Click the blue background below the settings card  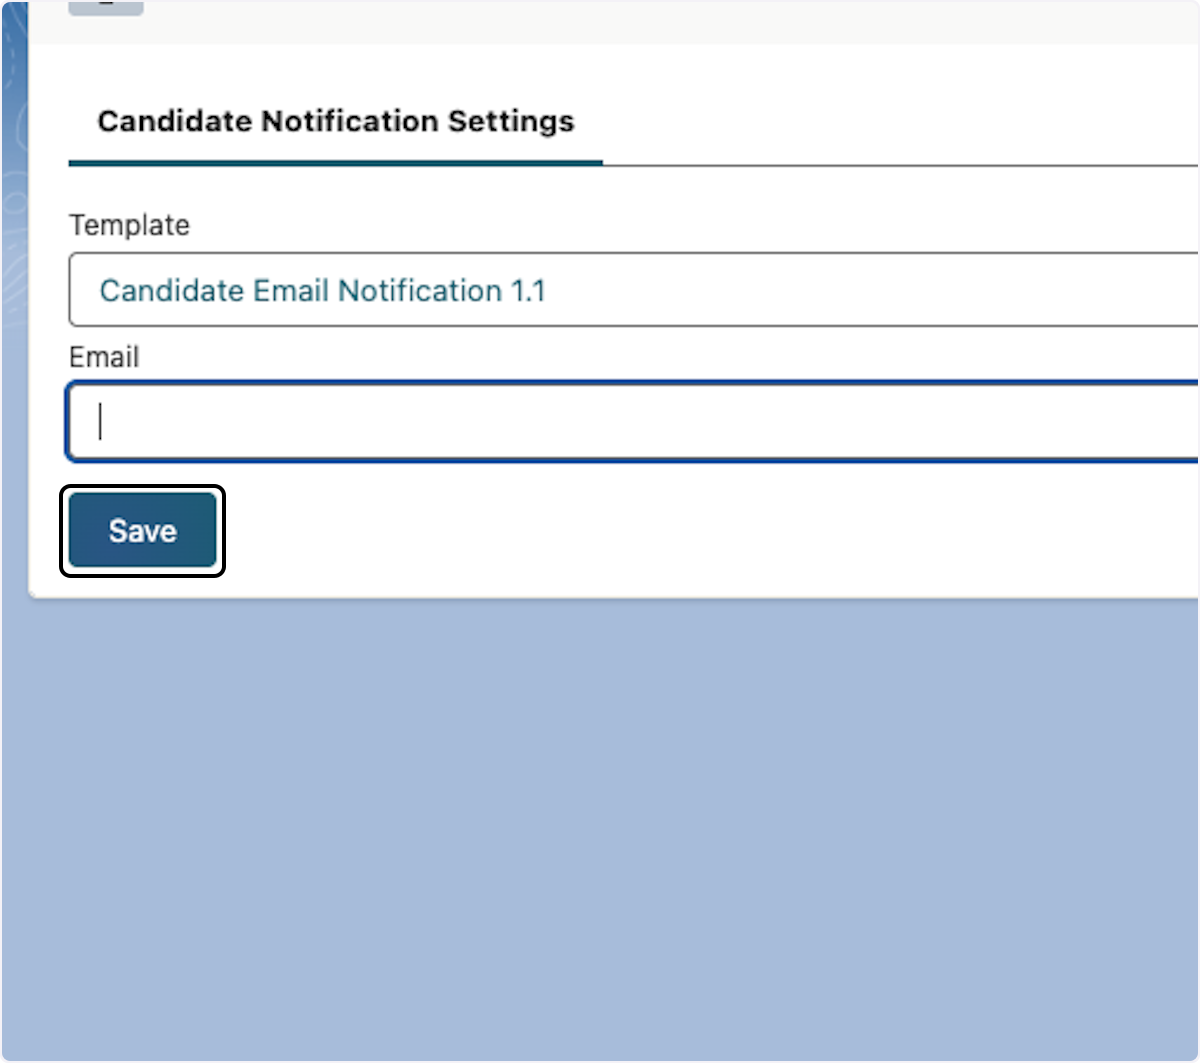tap(600, 820)
